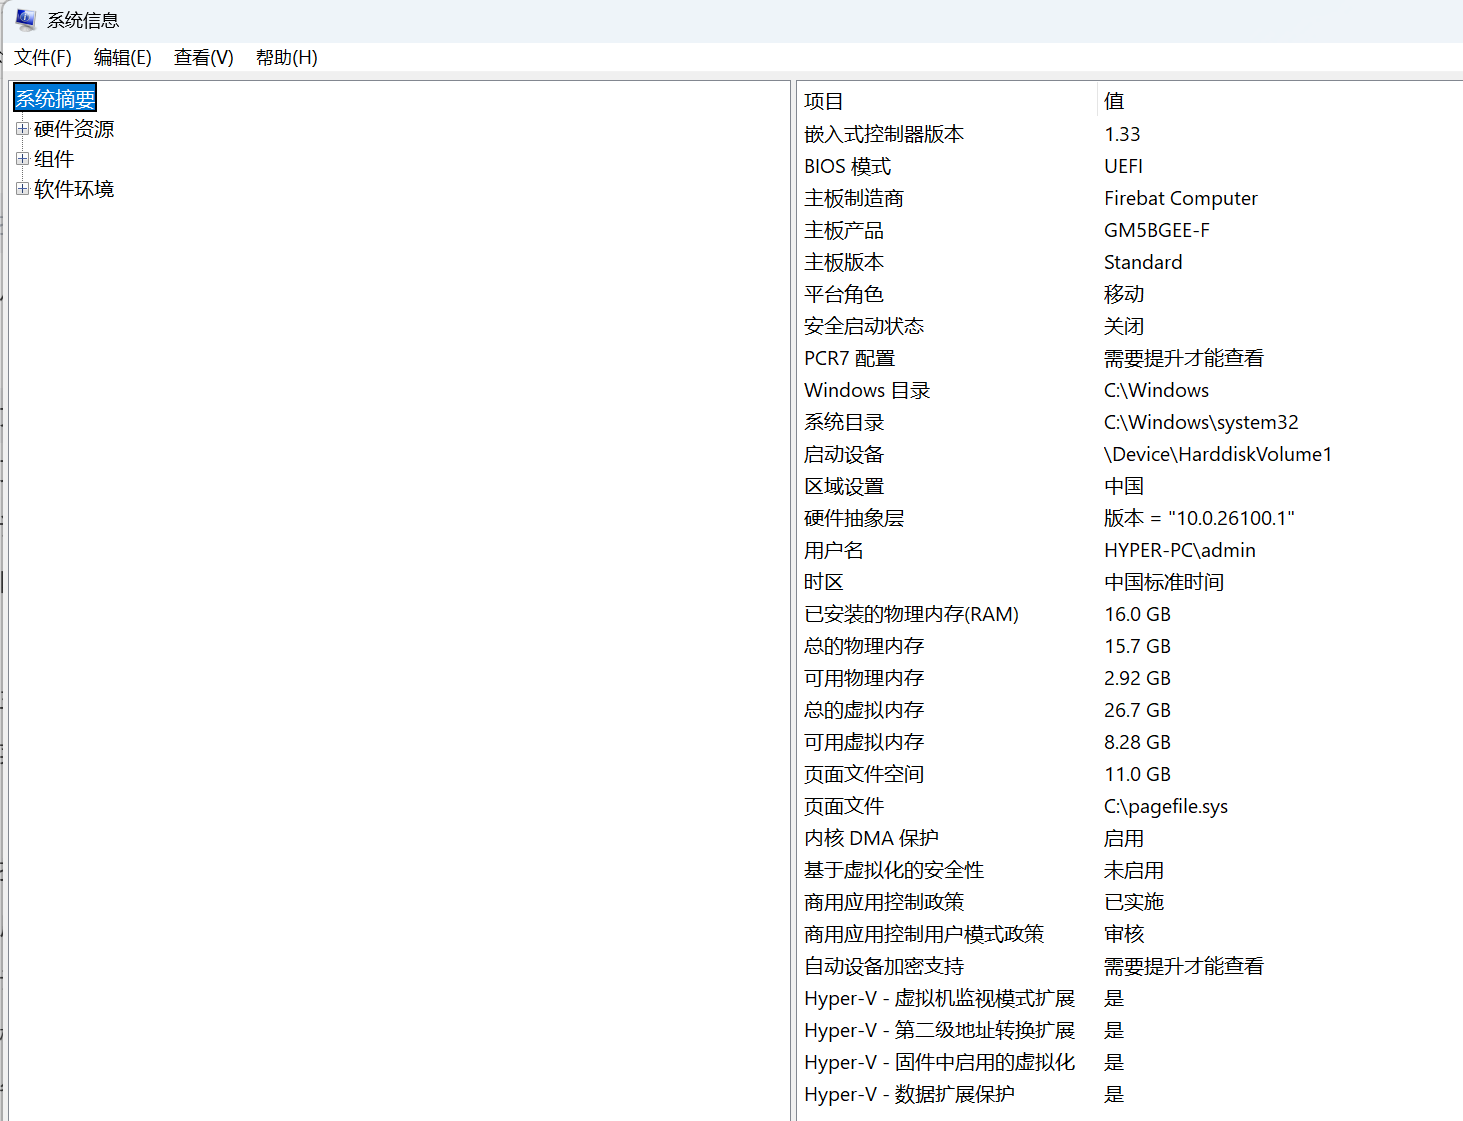The height and width of the screenshot is (1121, 1463).
Task: Click the C:\Windows\system32 value
Action: coord(1201,422)
